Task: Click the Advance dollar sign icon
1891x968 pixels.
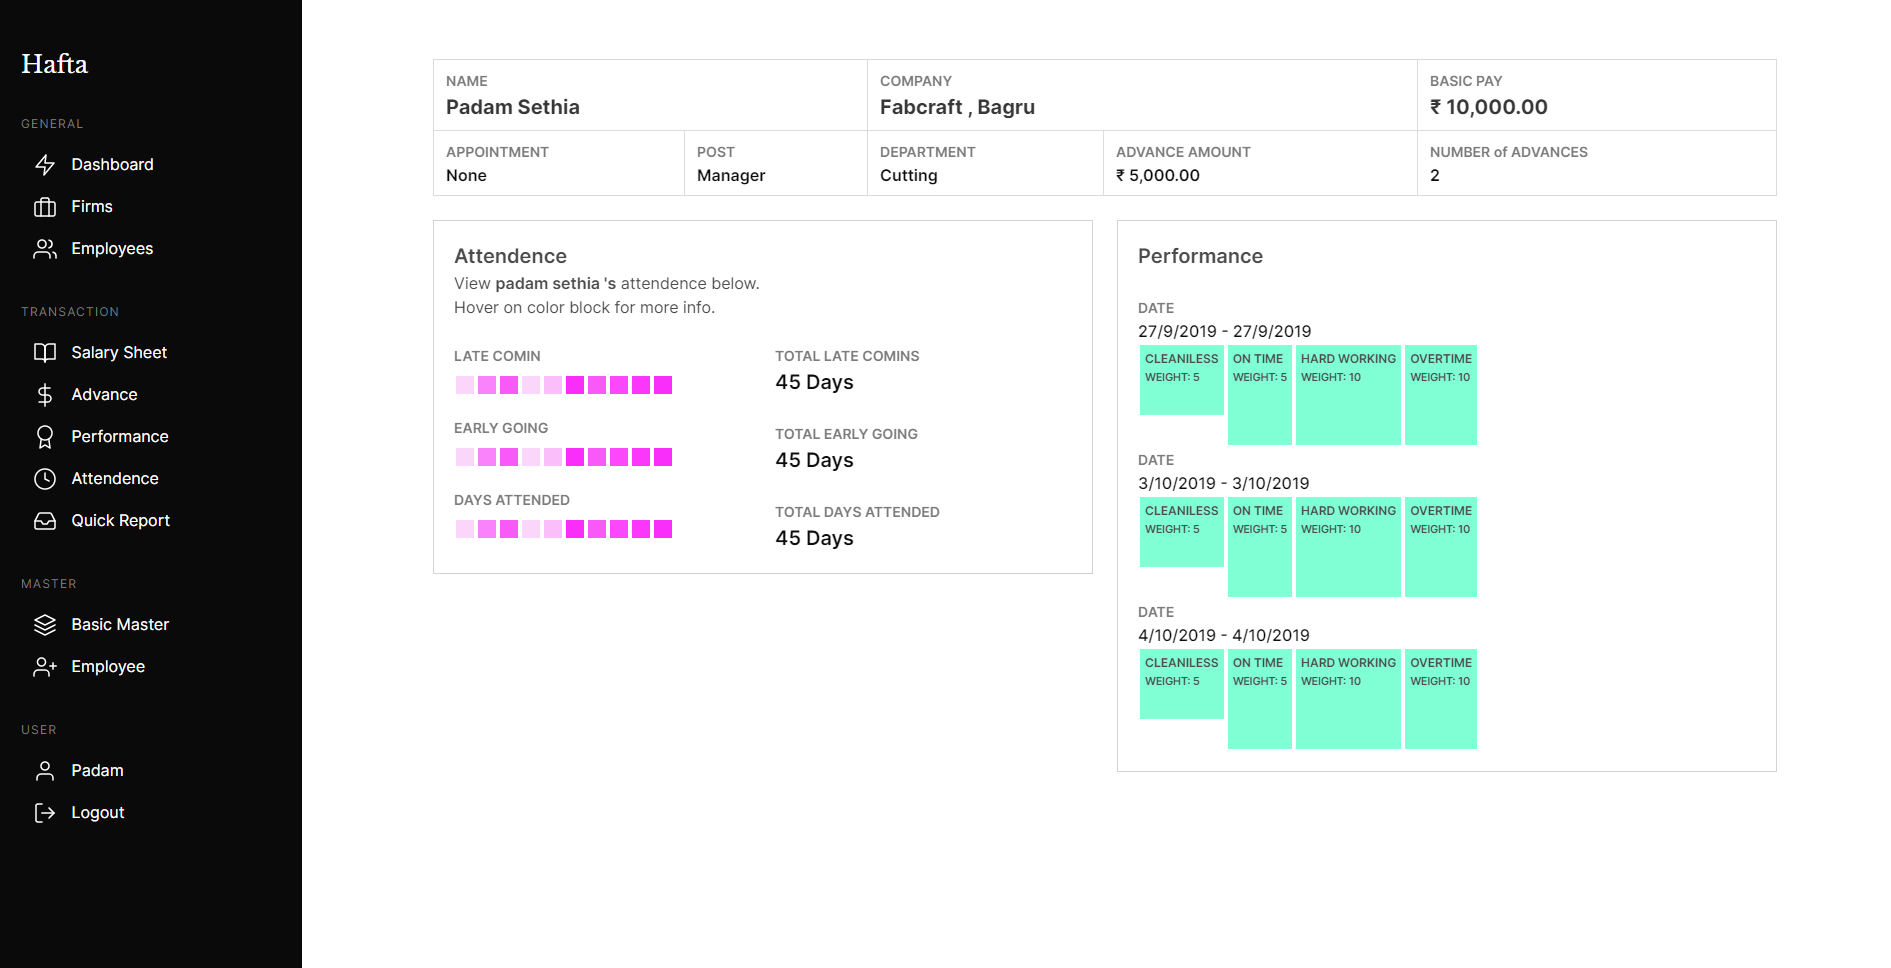Action: pyautogui.click(x=45, y=395)
